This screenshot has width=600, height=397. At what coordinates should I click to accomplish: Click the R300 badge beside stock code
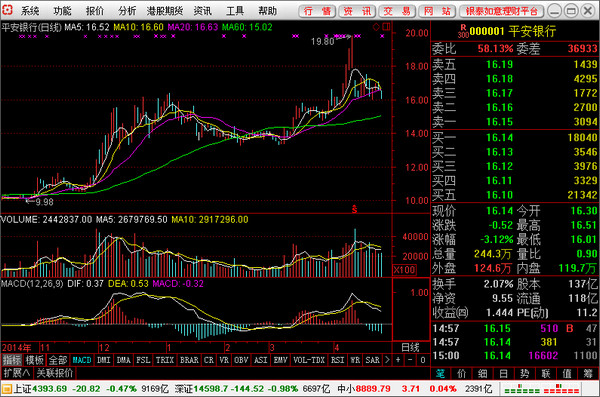click(463, 31)
